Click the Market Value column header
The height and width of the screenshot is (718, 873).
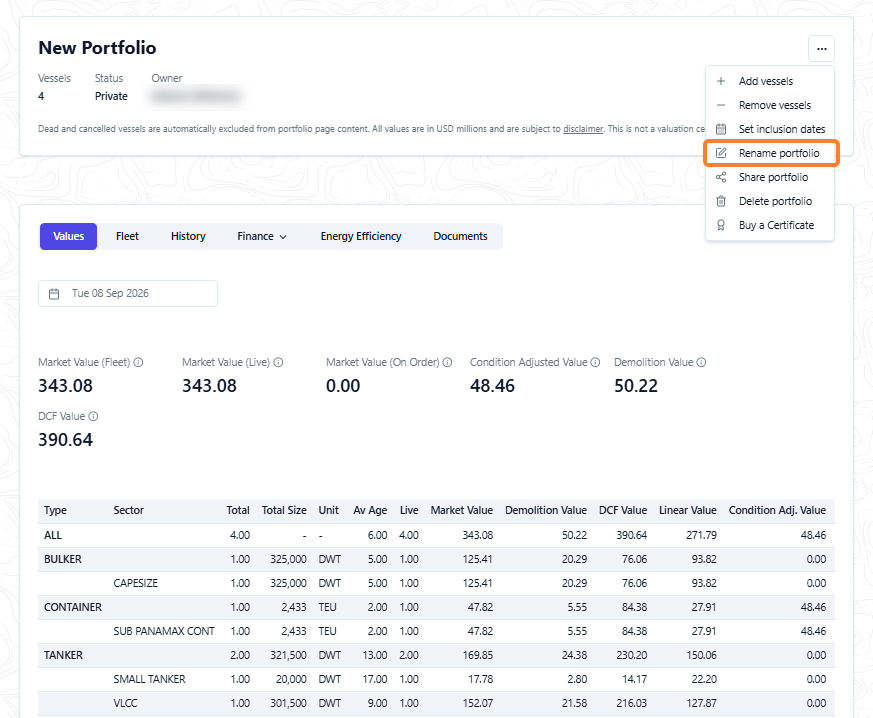pos(462,510)
